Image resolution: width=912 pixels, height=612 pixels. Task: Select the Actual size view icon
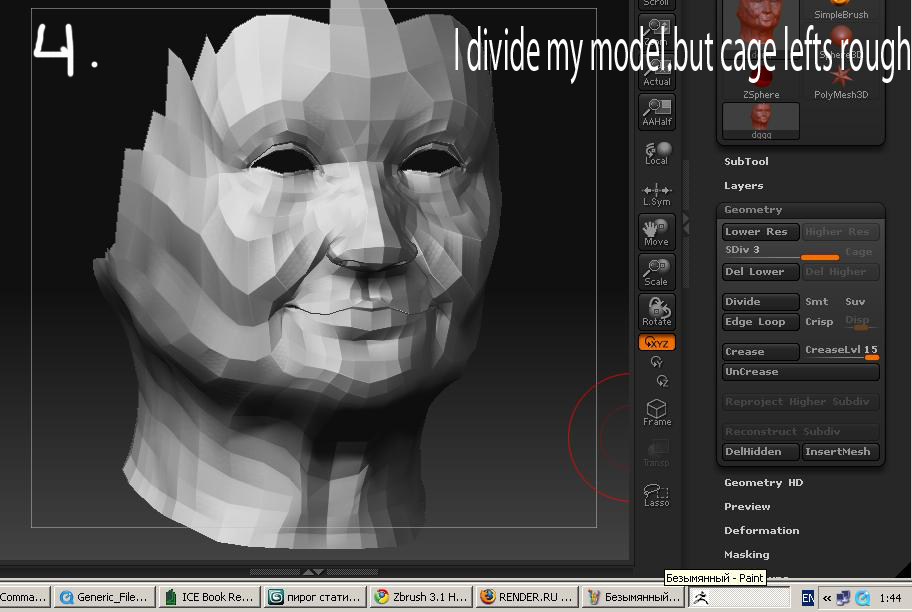click(657, 73)
